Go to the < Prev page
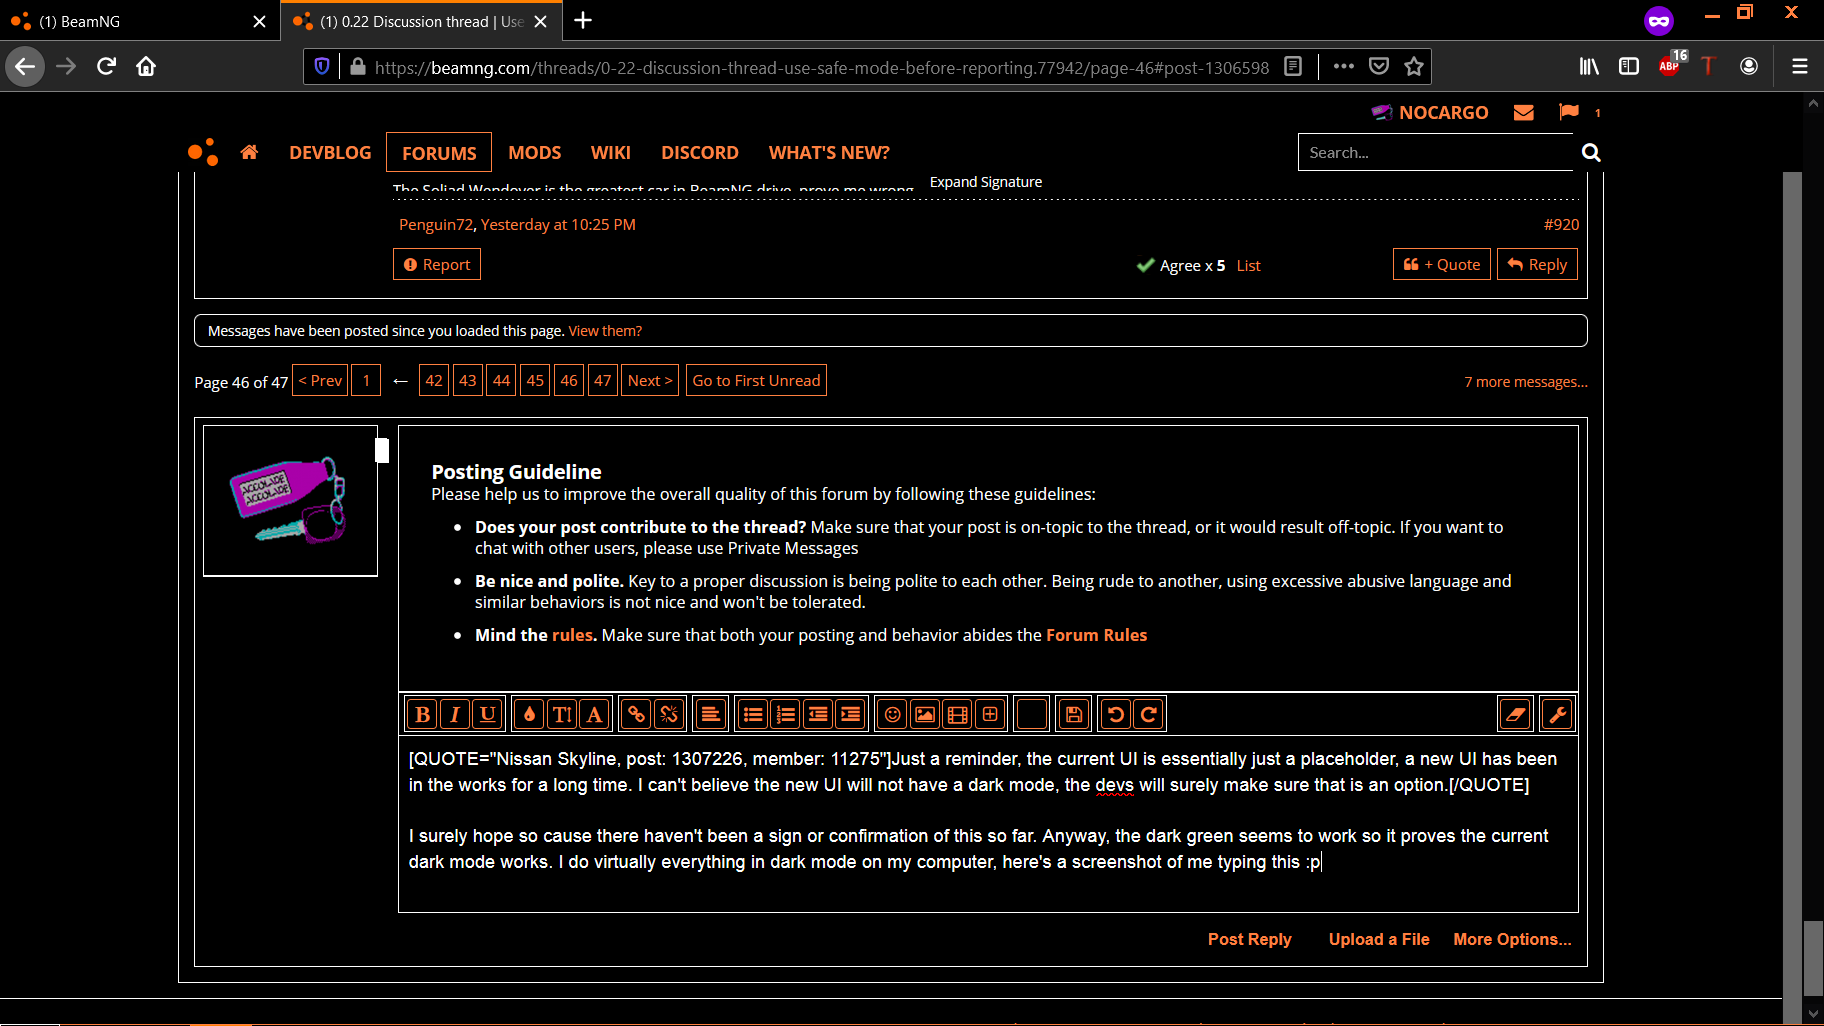 [x=320, y=380]
